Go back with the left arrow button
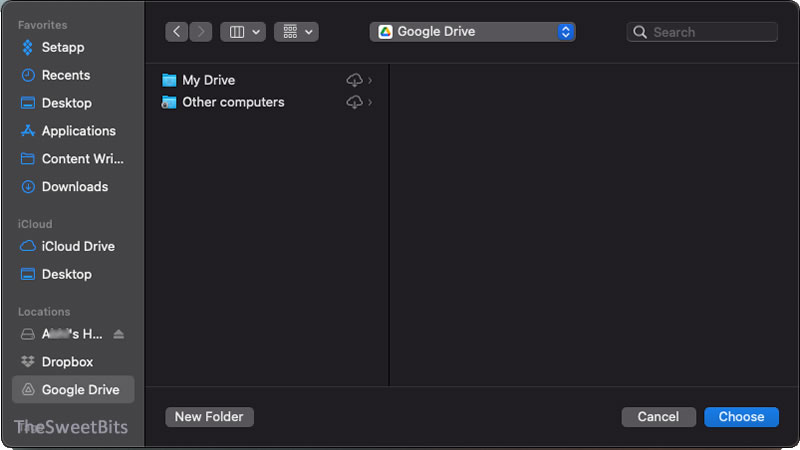Image resolution: width=800 pixels, height=450 pixels. coord(177,32)
